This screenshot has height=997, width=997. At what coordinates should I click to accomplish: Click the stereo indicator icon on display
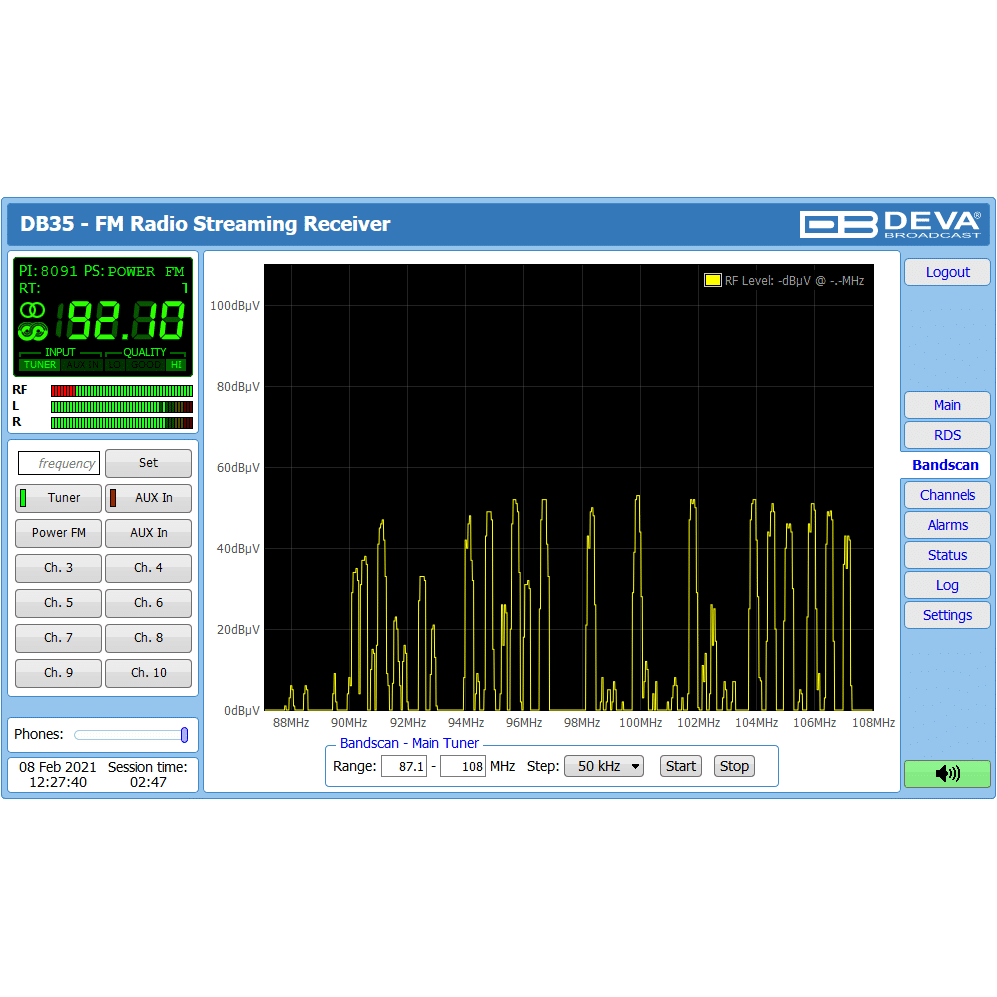tap(32, 310)
